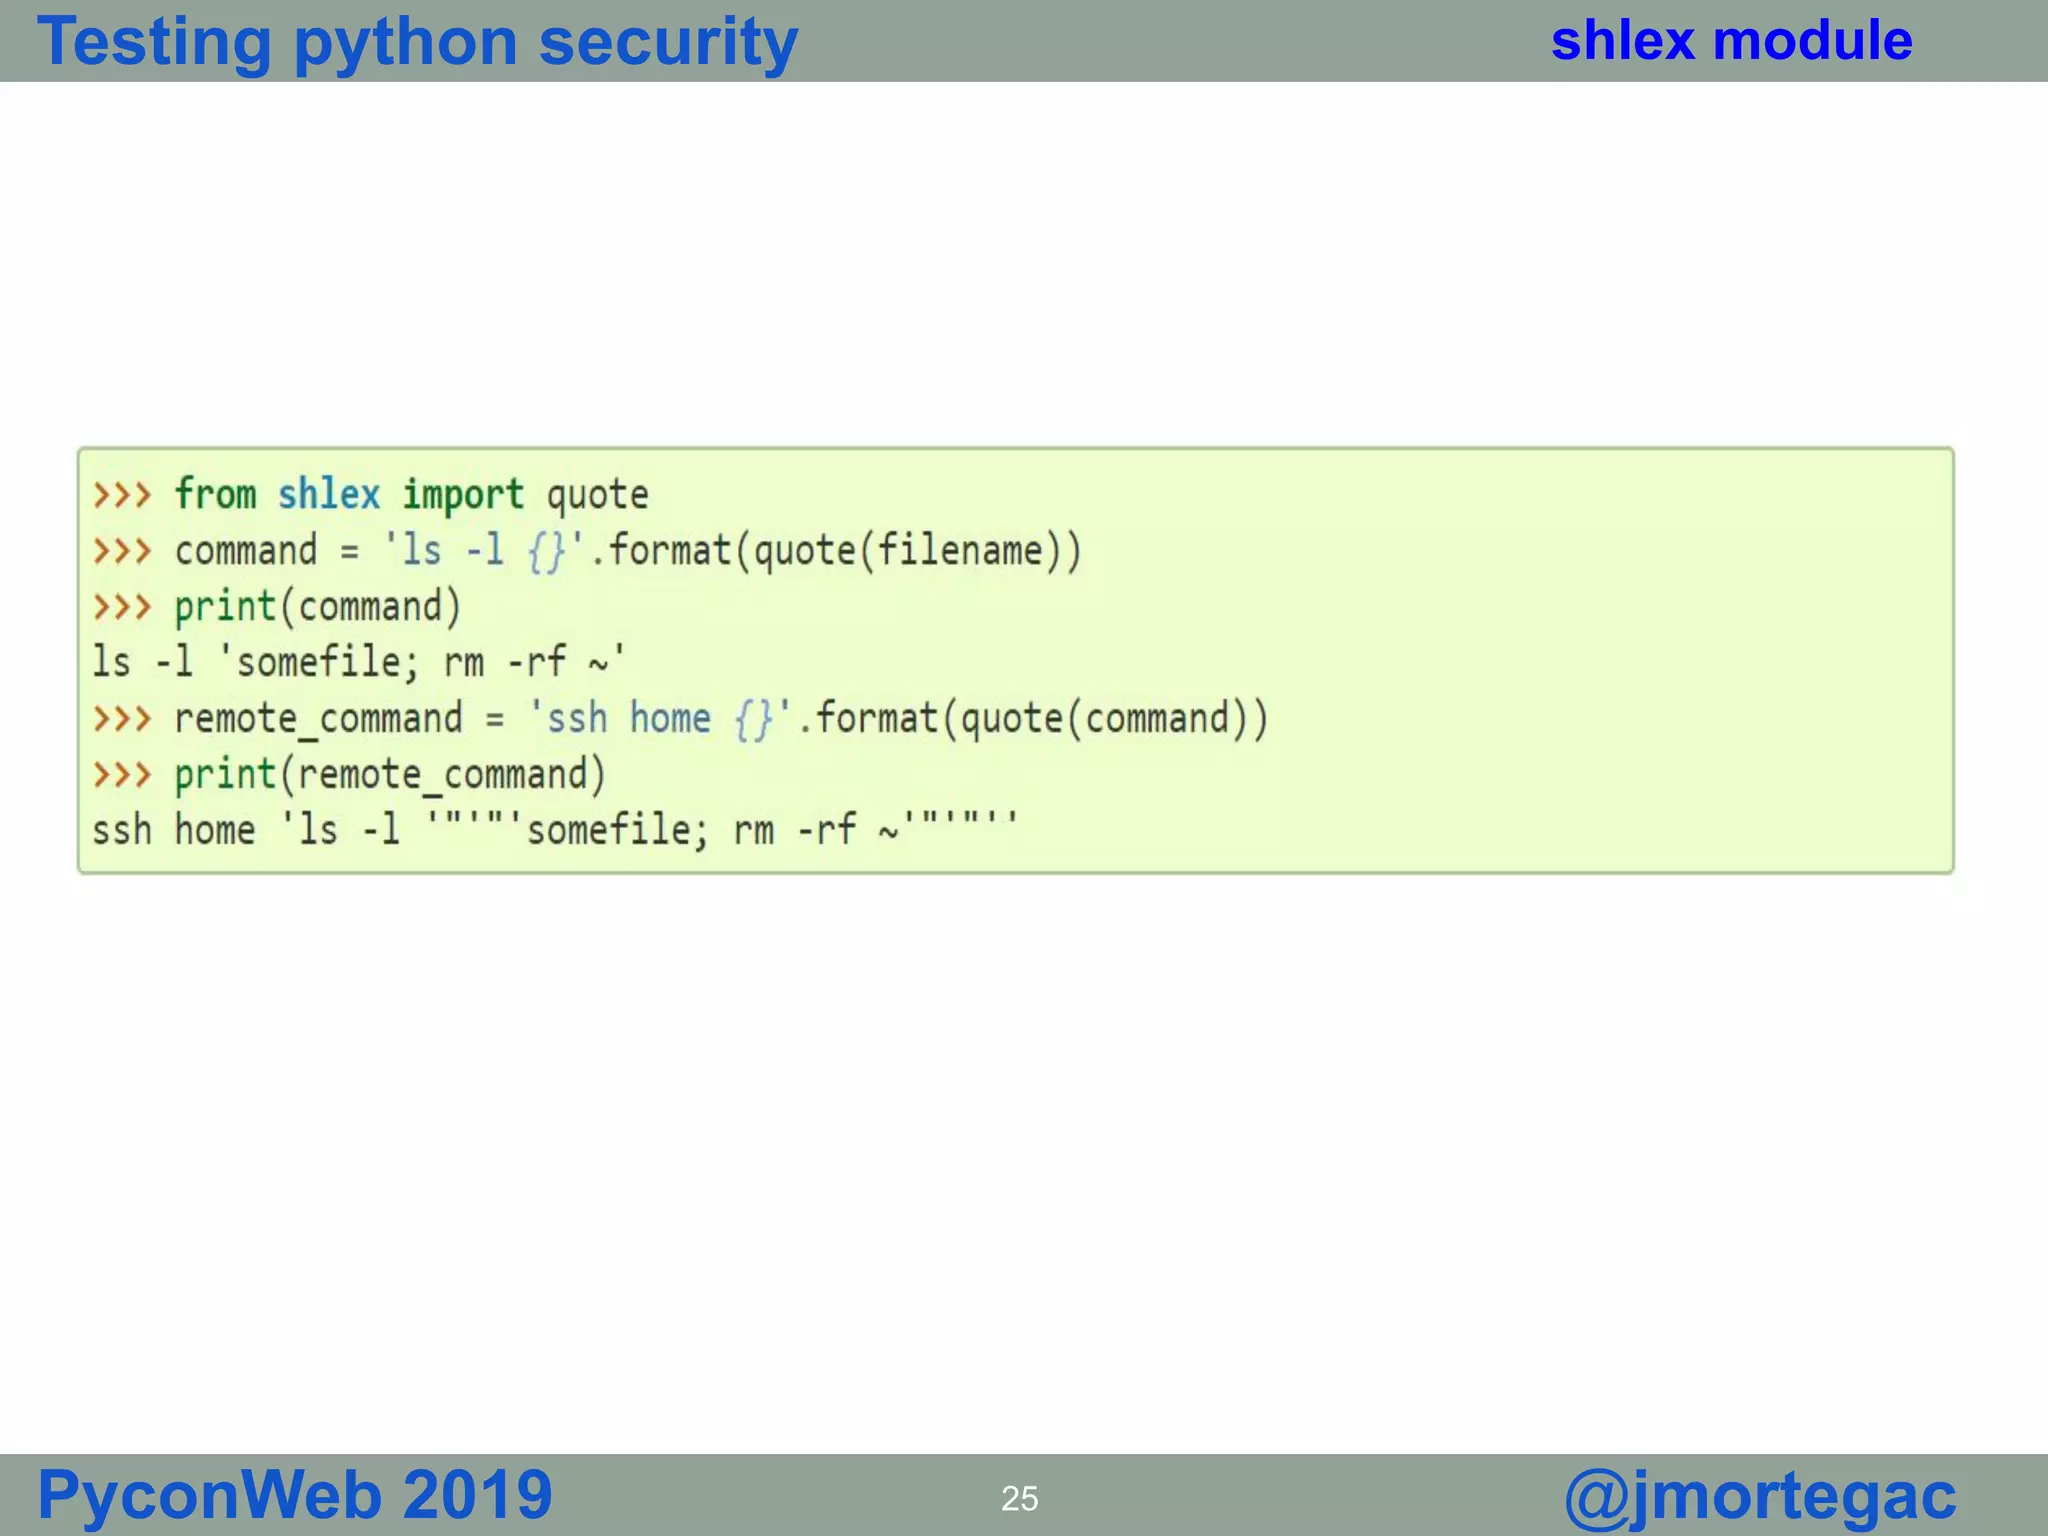Click the "command = 'ls -l {}'.format" code line
This screenshot has width=2048, height=1536.
point(587,551)
